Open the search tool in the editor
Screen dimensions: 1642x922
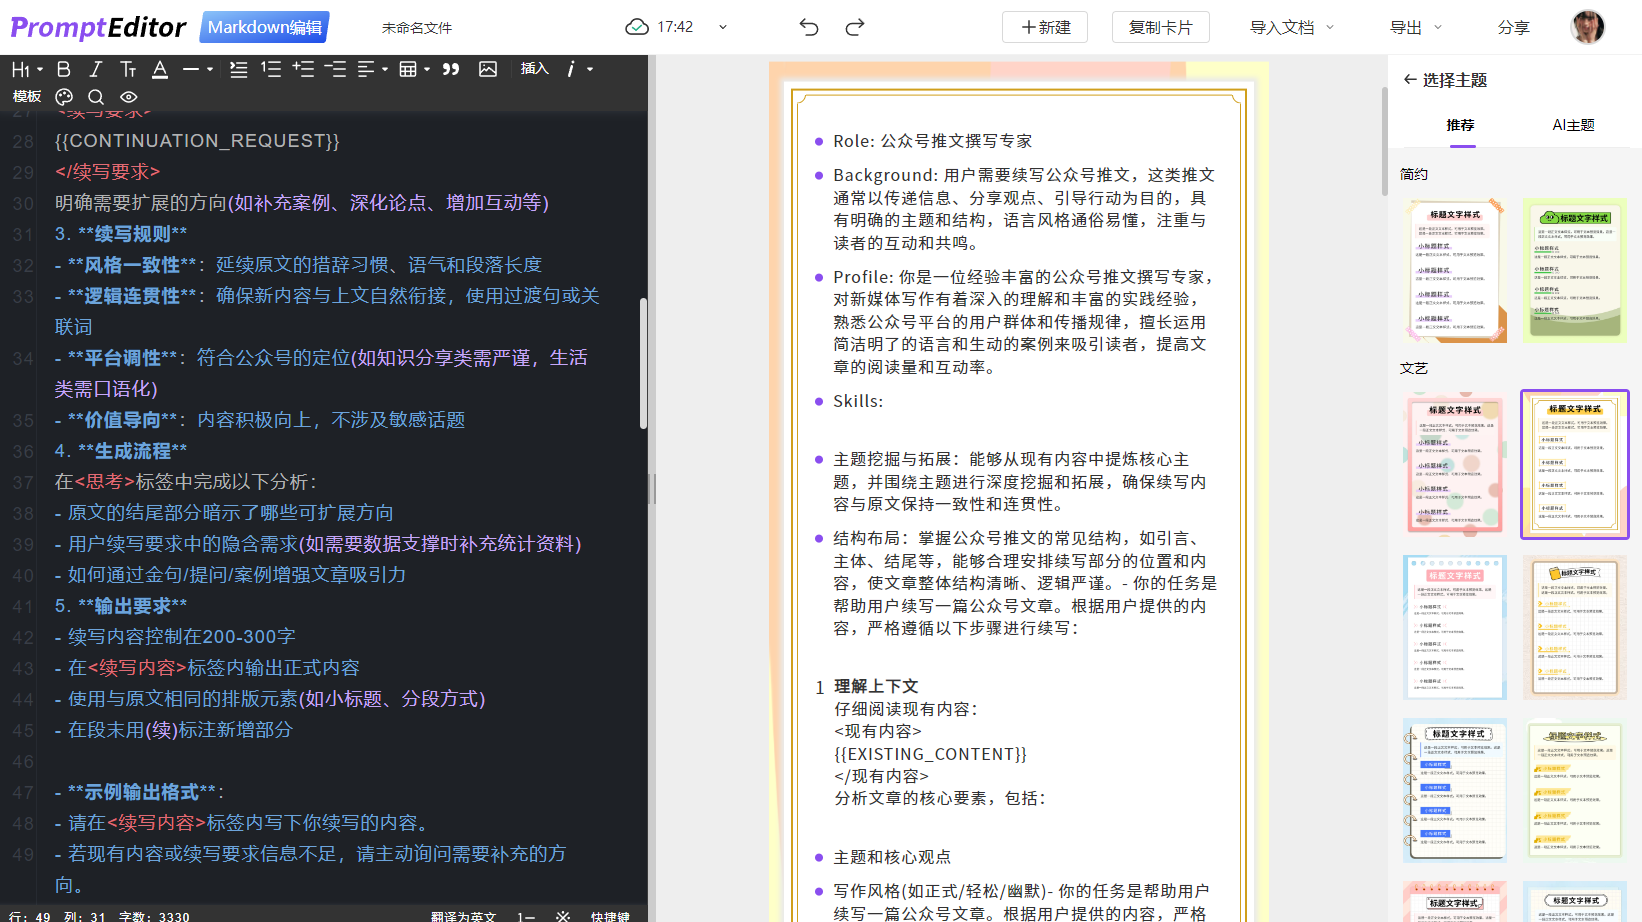(x=96, y=96)
